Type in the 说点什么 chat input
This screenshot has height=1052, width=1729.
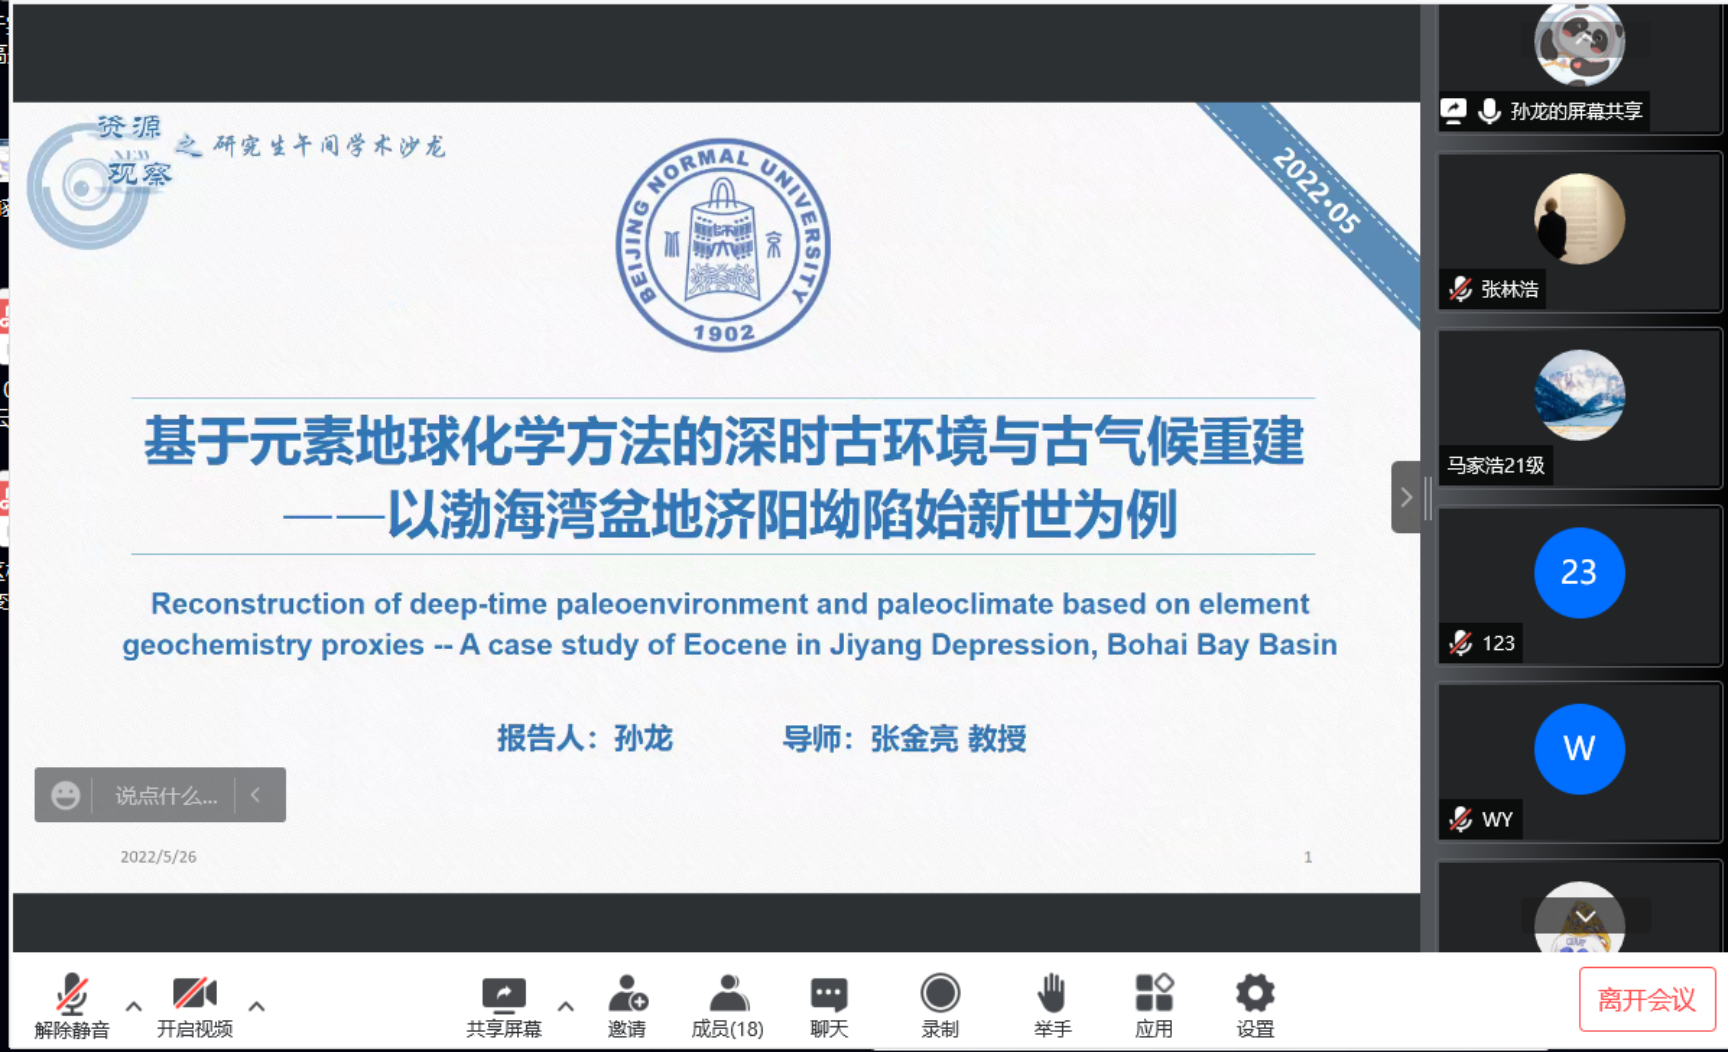pos(165,796)
